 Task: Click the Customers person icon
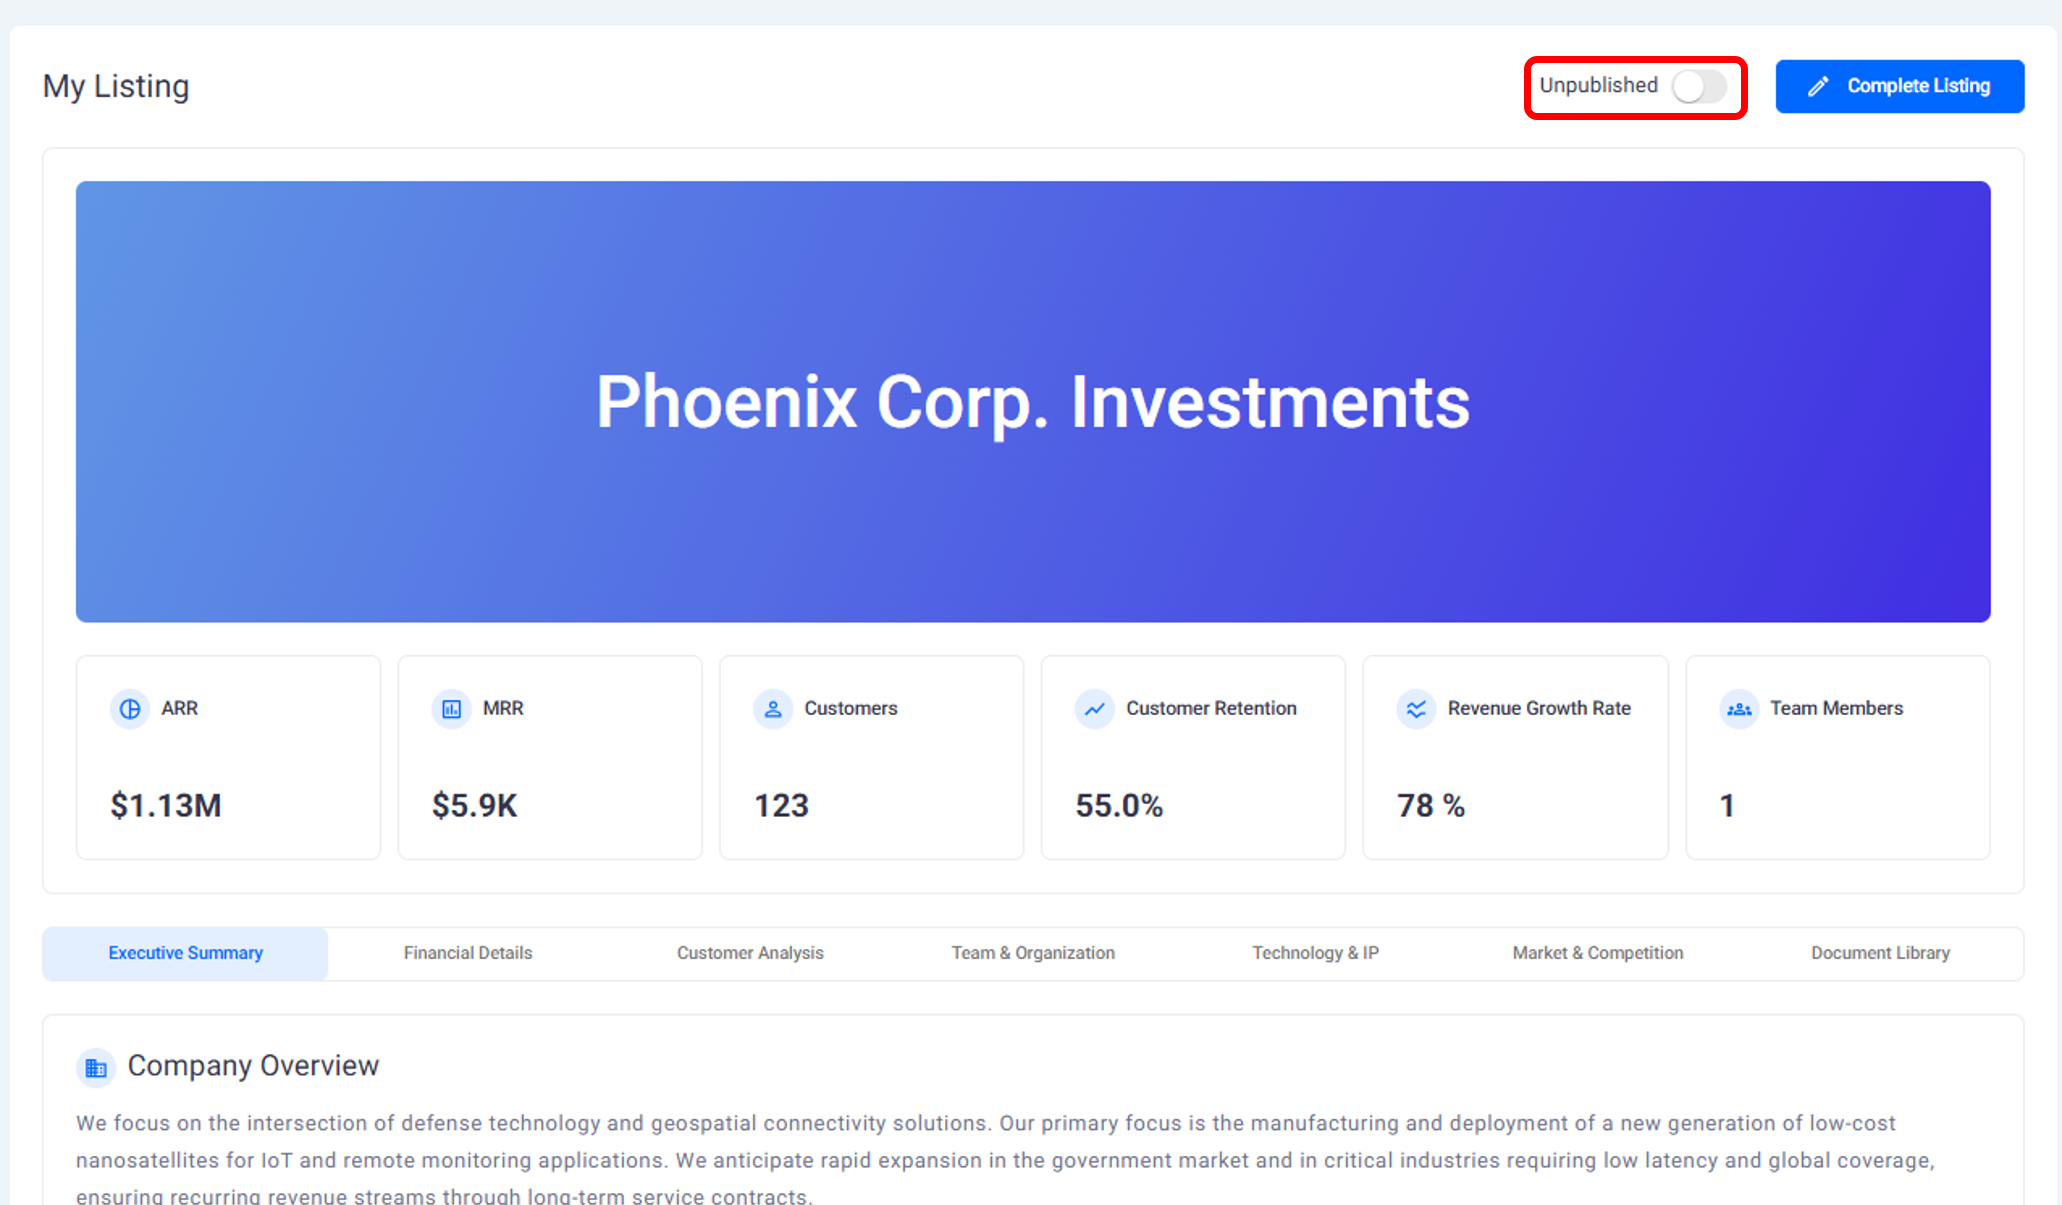tap(773, 709)
